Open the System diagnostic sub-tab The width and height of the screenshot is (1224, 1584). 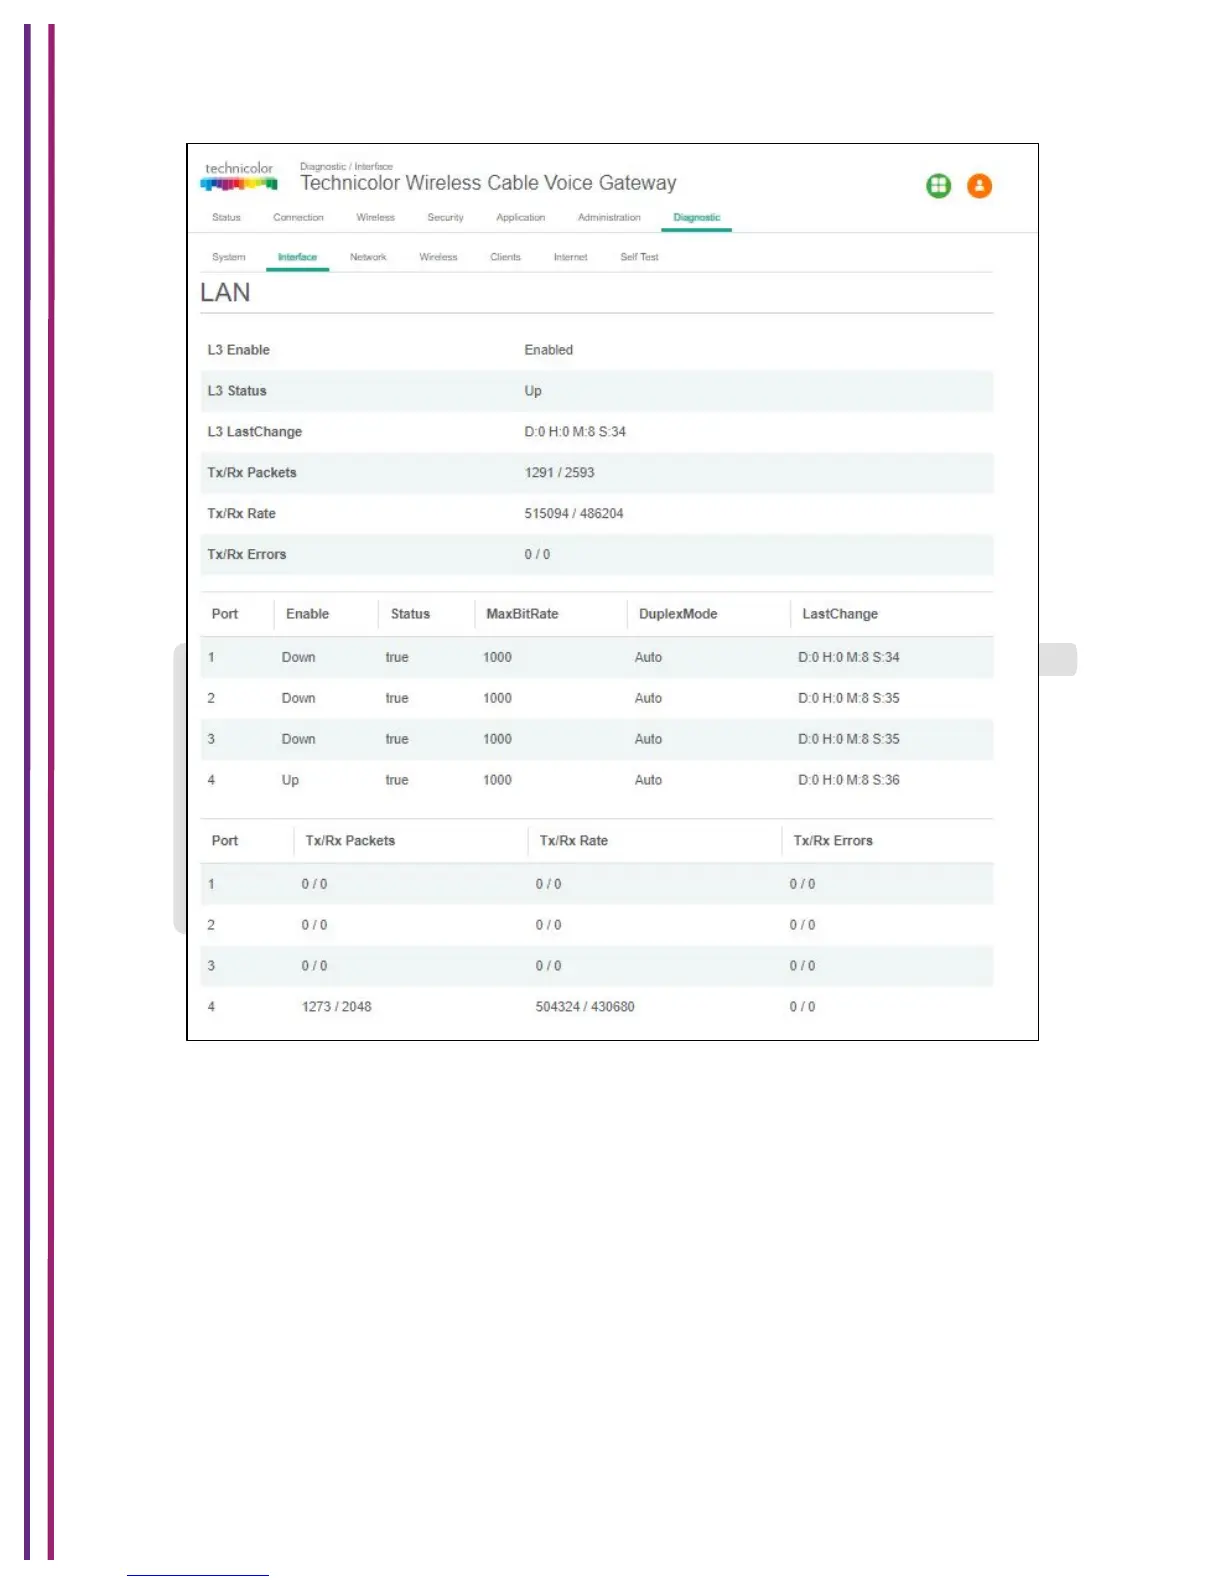(x=228, y=257)
